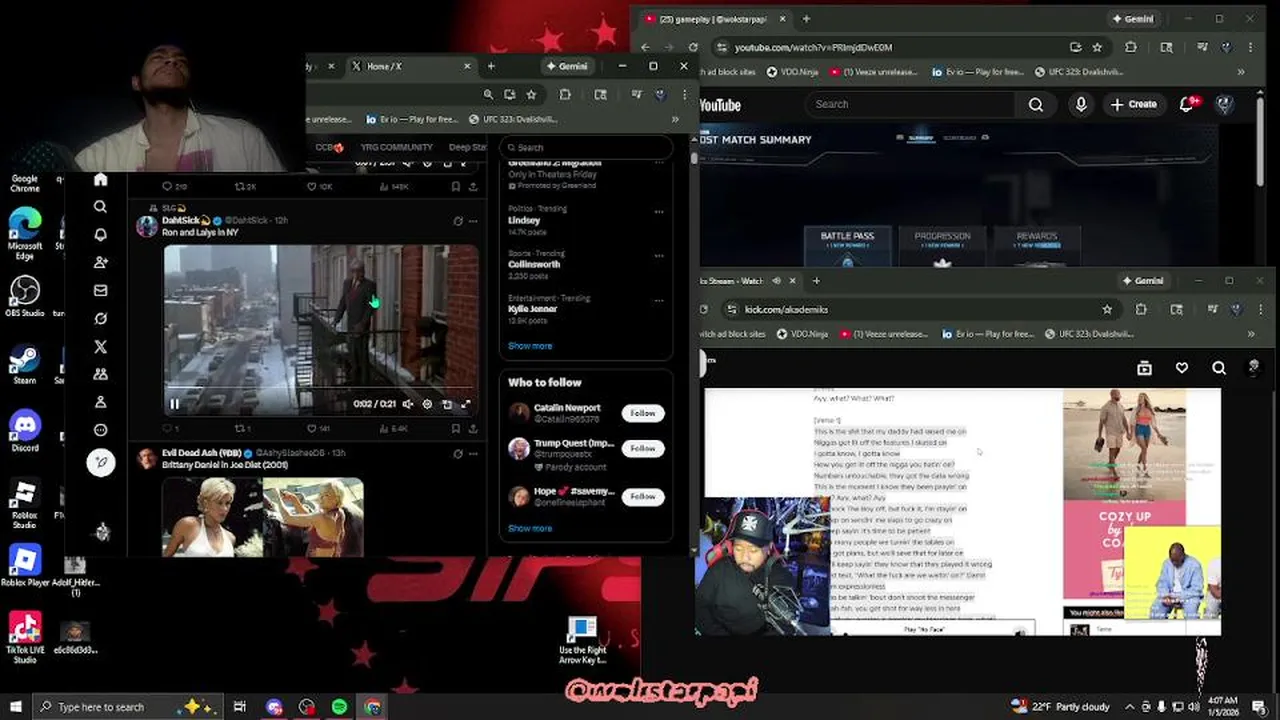This screenshot has height=720, width=1280.
Task: Open Grok in X sidebar
Action: 100,318
